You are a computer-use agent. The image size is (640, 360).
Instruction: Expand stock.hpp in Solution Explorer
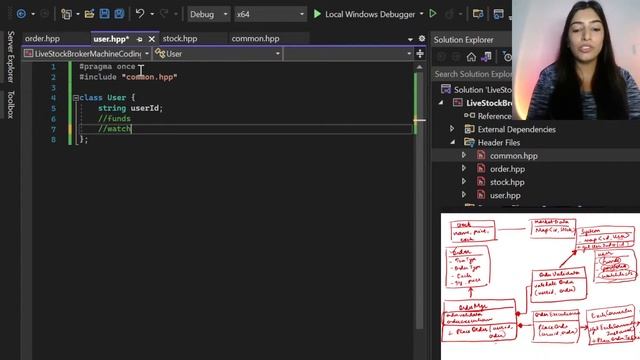click(x=464, y=181)
